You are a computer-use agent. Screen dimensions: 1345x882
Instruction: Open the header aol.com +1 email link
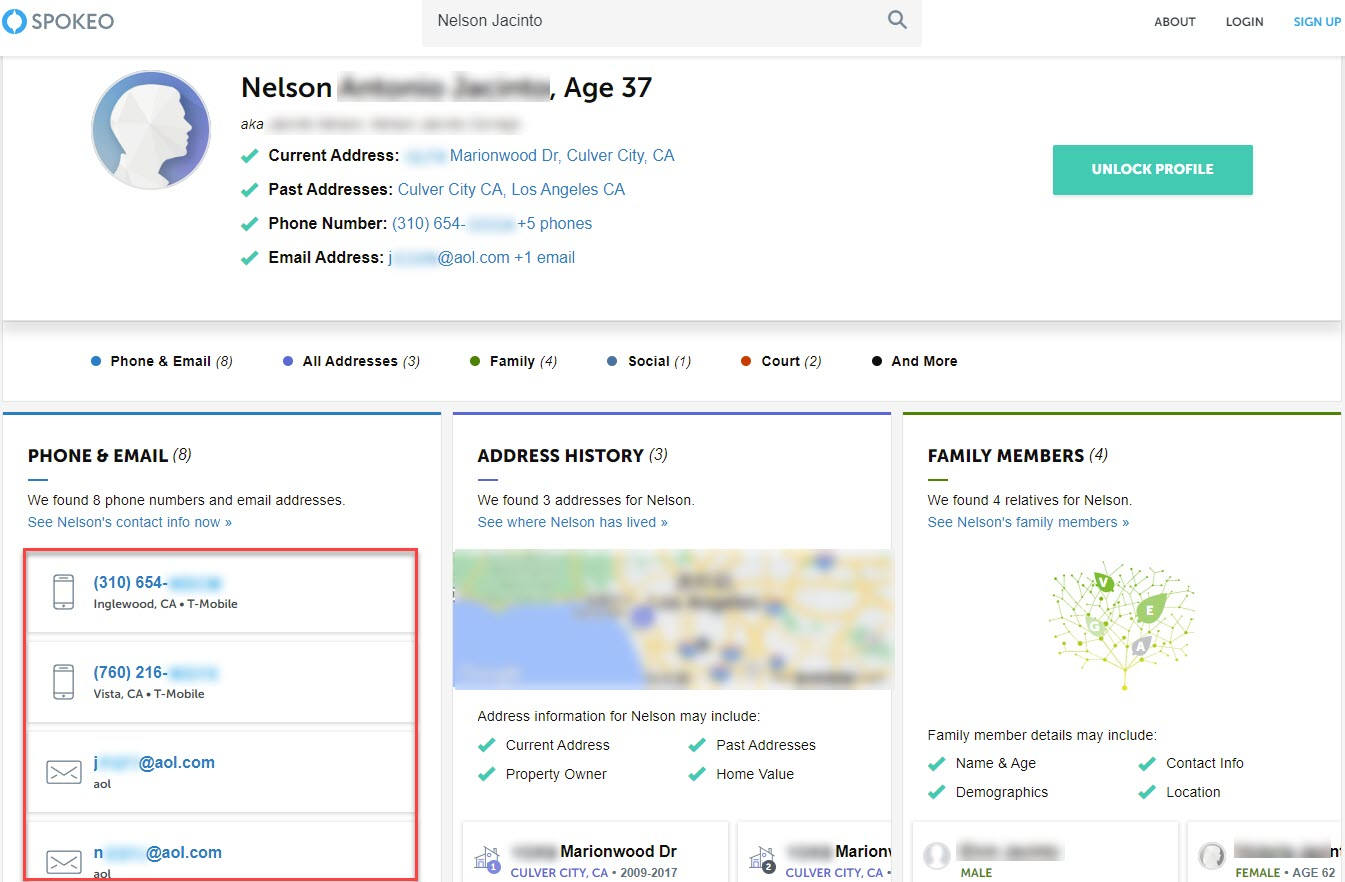482,258
